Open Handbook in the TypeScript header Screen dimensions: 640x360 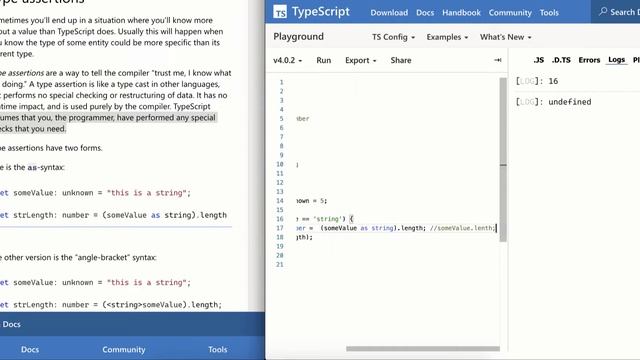pyautogui.click(x=461, y=13)
